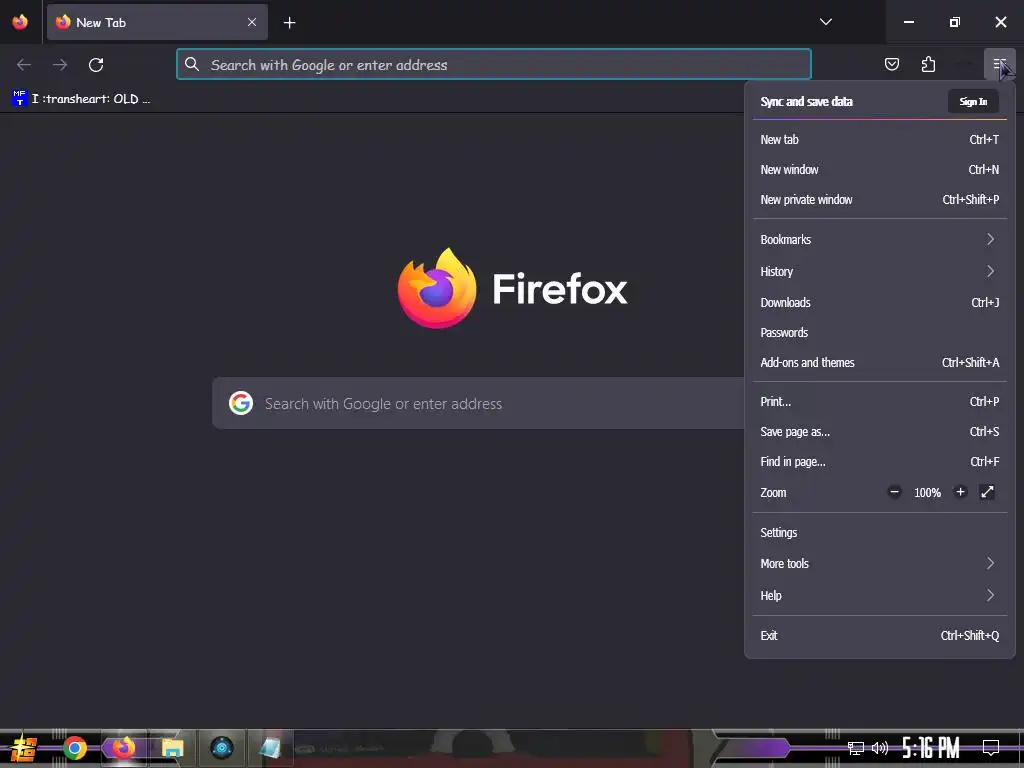Focus the address bar input

(x=494, y=64)
